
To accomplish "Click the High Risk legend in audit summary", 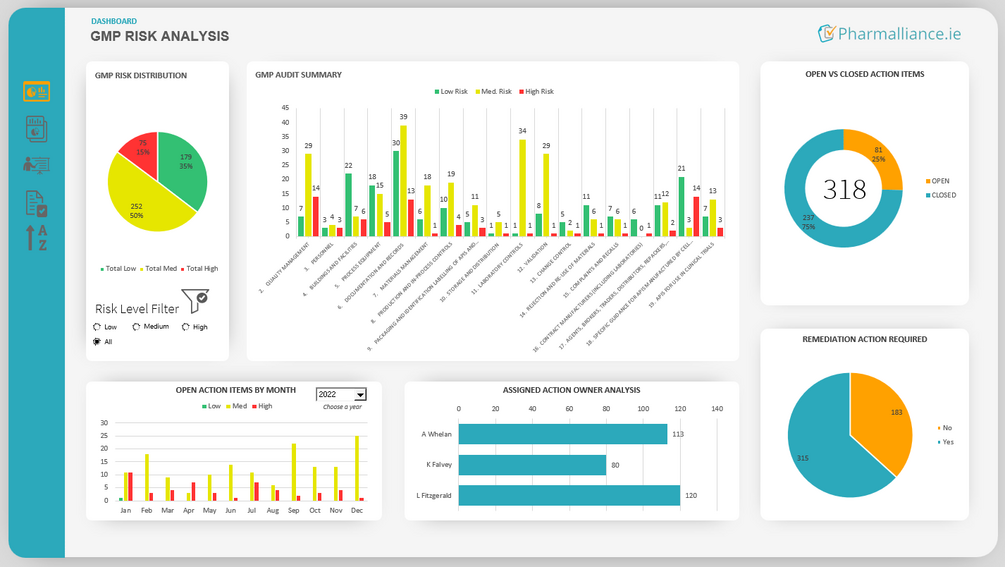I will click(x=536, y=92).
